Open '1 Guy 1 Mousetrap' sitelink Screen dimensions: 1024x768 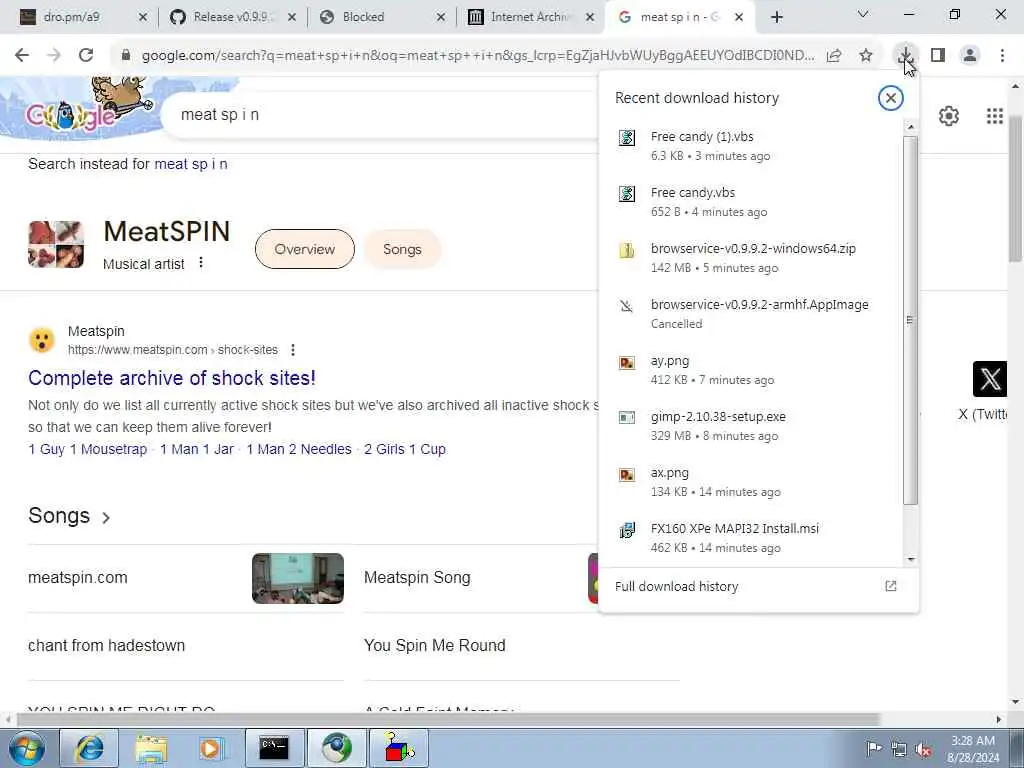(x=88, y=449)
